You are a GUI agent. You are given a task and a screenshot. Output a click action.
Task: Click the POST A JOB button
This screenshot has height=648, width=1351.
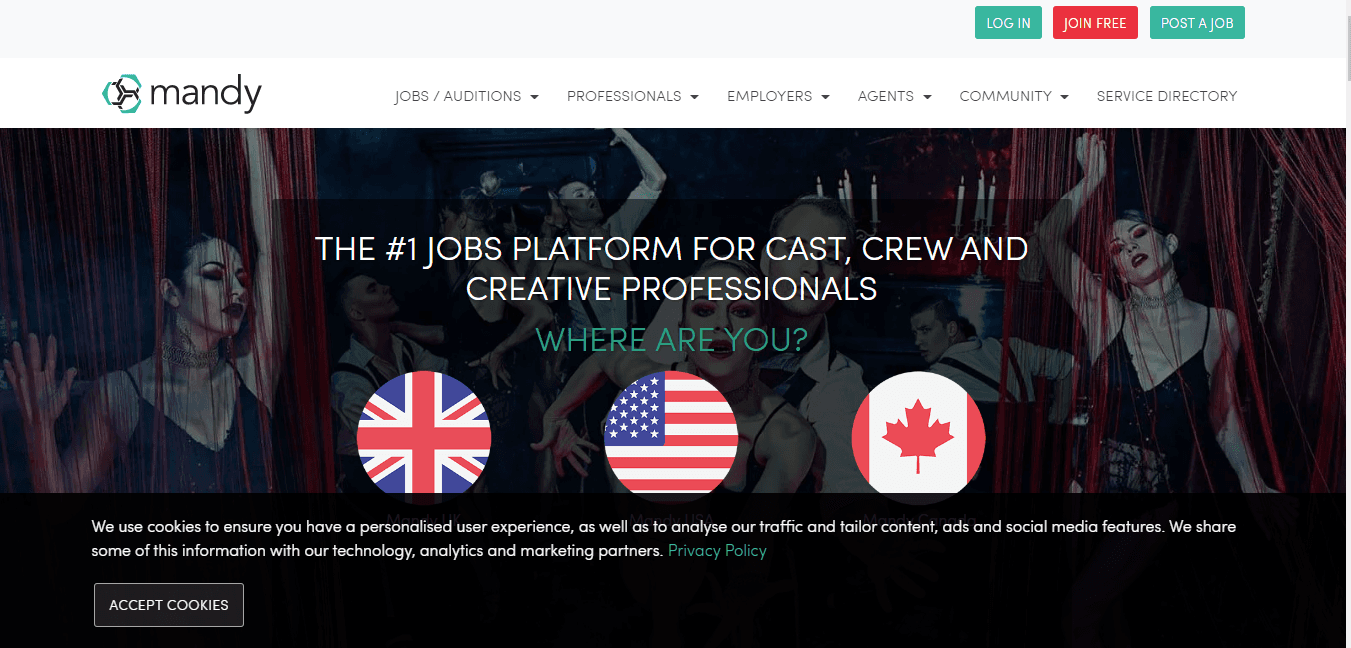point(1197,23)
